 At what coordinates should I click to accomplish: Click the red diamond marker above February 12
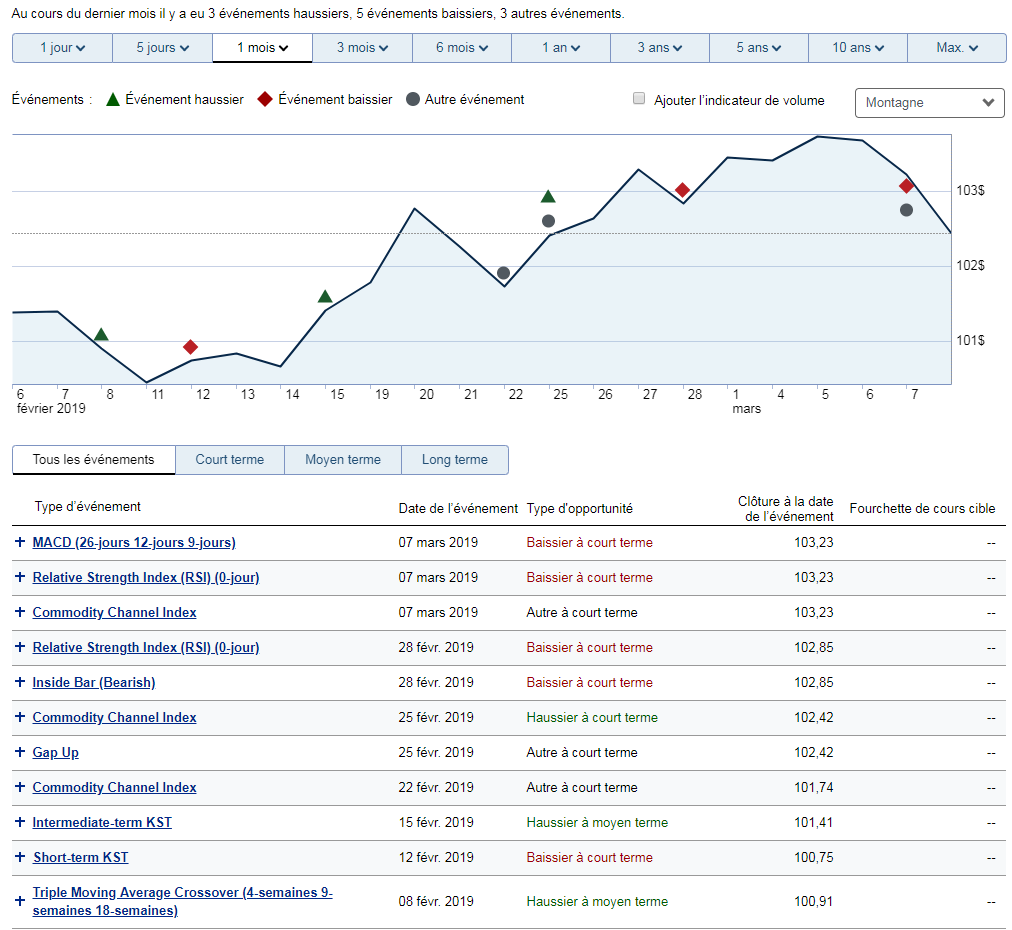190,347
